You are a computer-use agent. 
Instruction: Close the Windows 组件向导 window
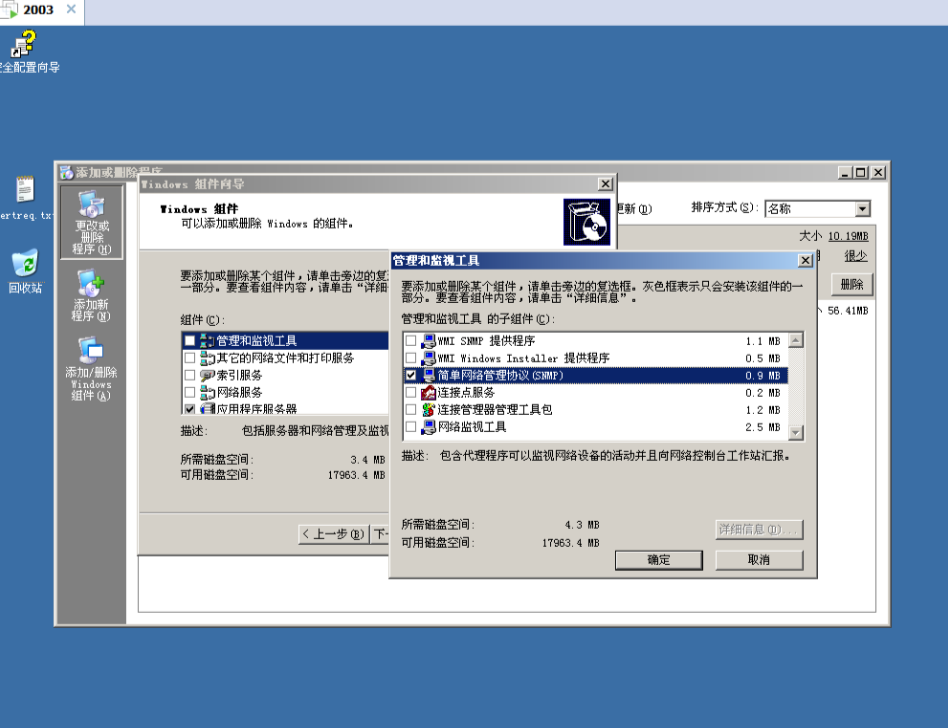pos(605,184)
